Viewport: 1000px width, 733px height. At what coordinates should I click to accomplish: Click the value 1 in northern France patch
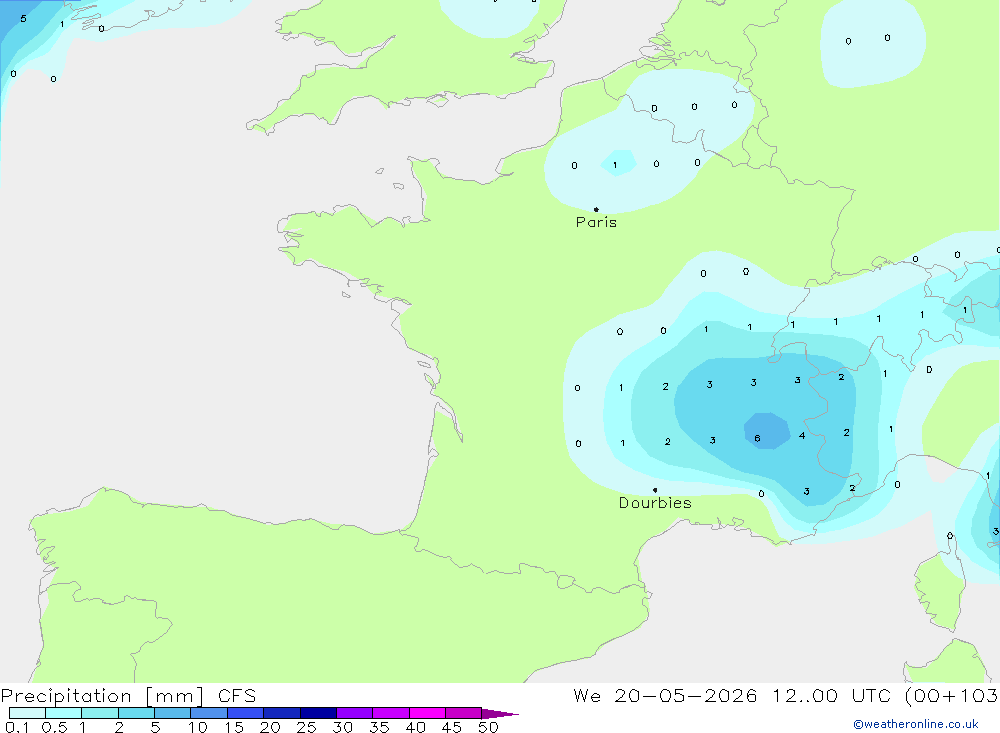click(x=615, y=165)
